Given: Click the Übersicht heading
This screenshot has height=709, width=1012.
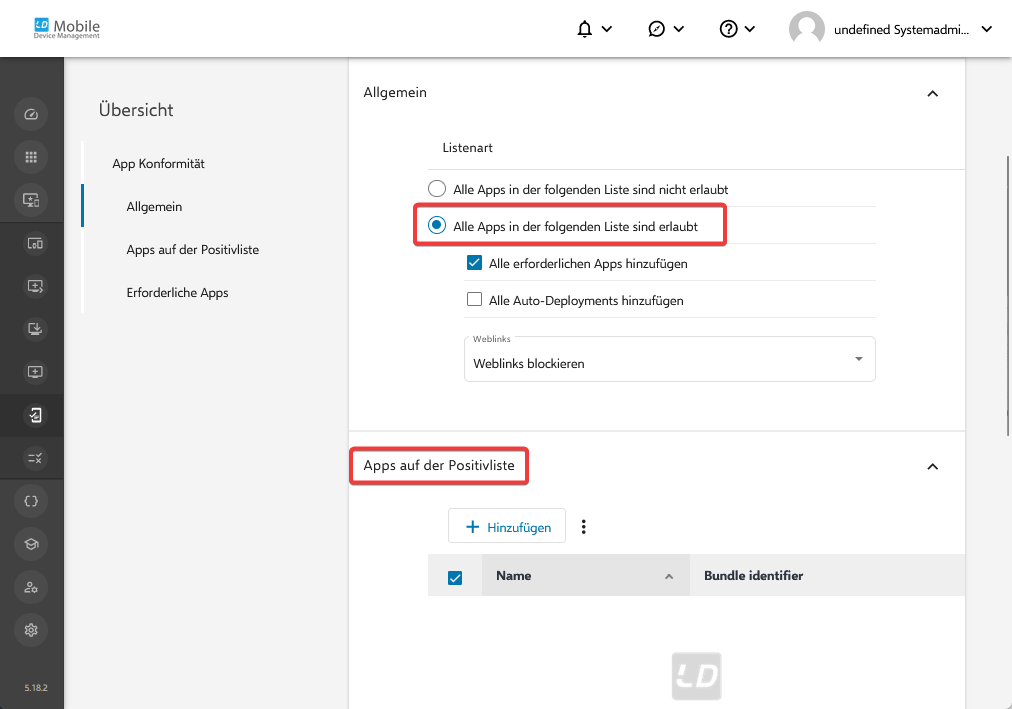Looking at the screenshot, I should [136, 110].
